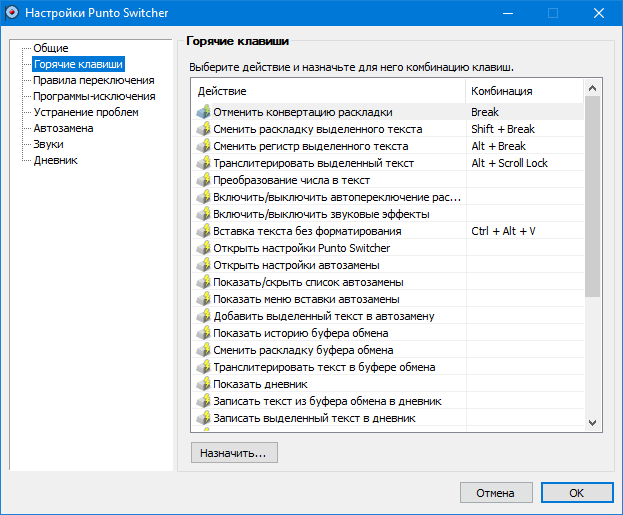Click the icon beside Показать дневник
The width and height of the screenshot is (623, 515).
203,384
